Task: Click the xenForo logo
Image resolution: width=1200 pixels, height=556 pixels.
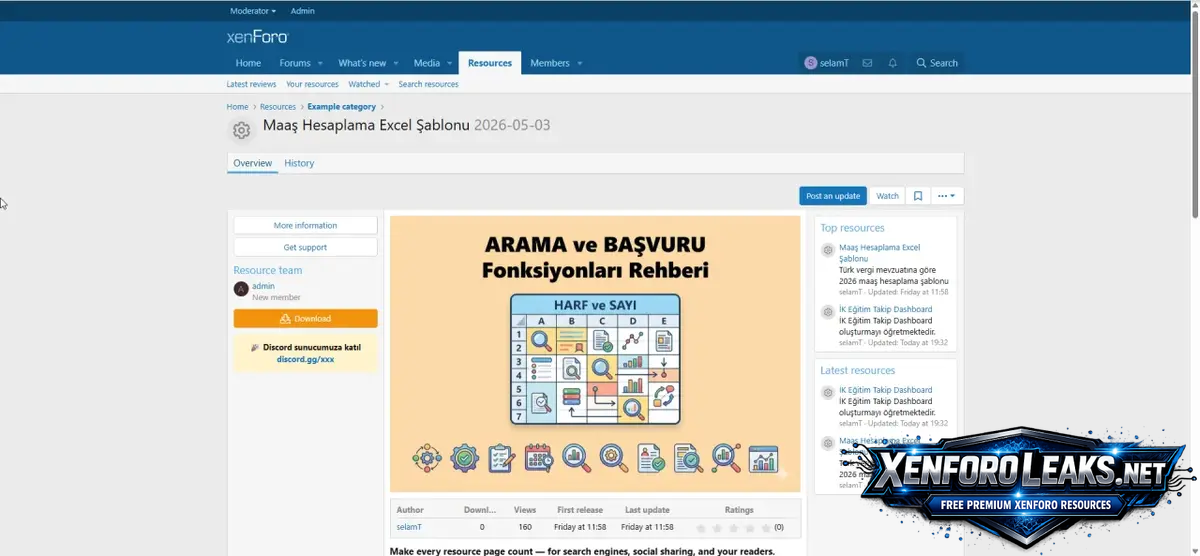Action: [x=257, y=37]
